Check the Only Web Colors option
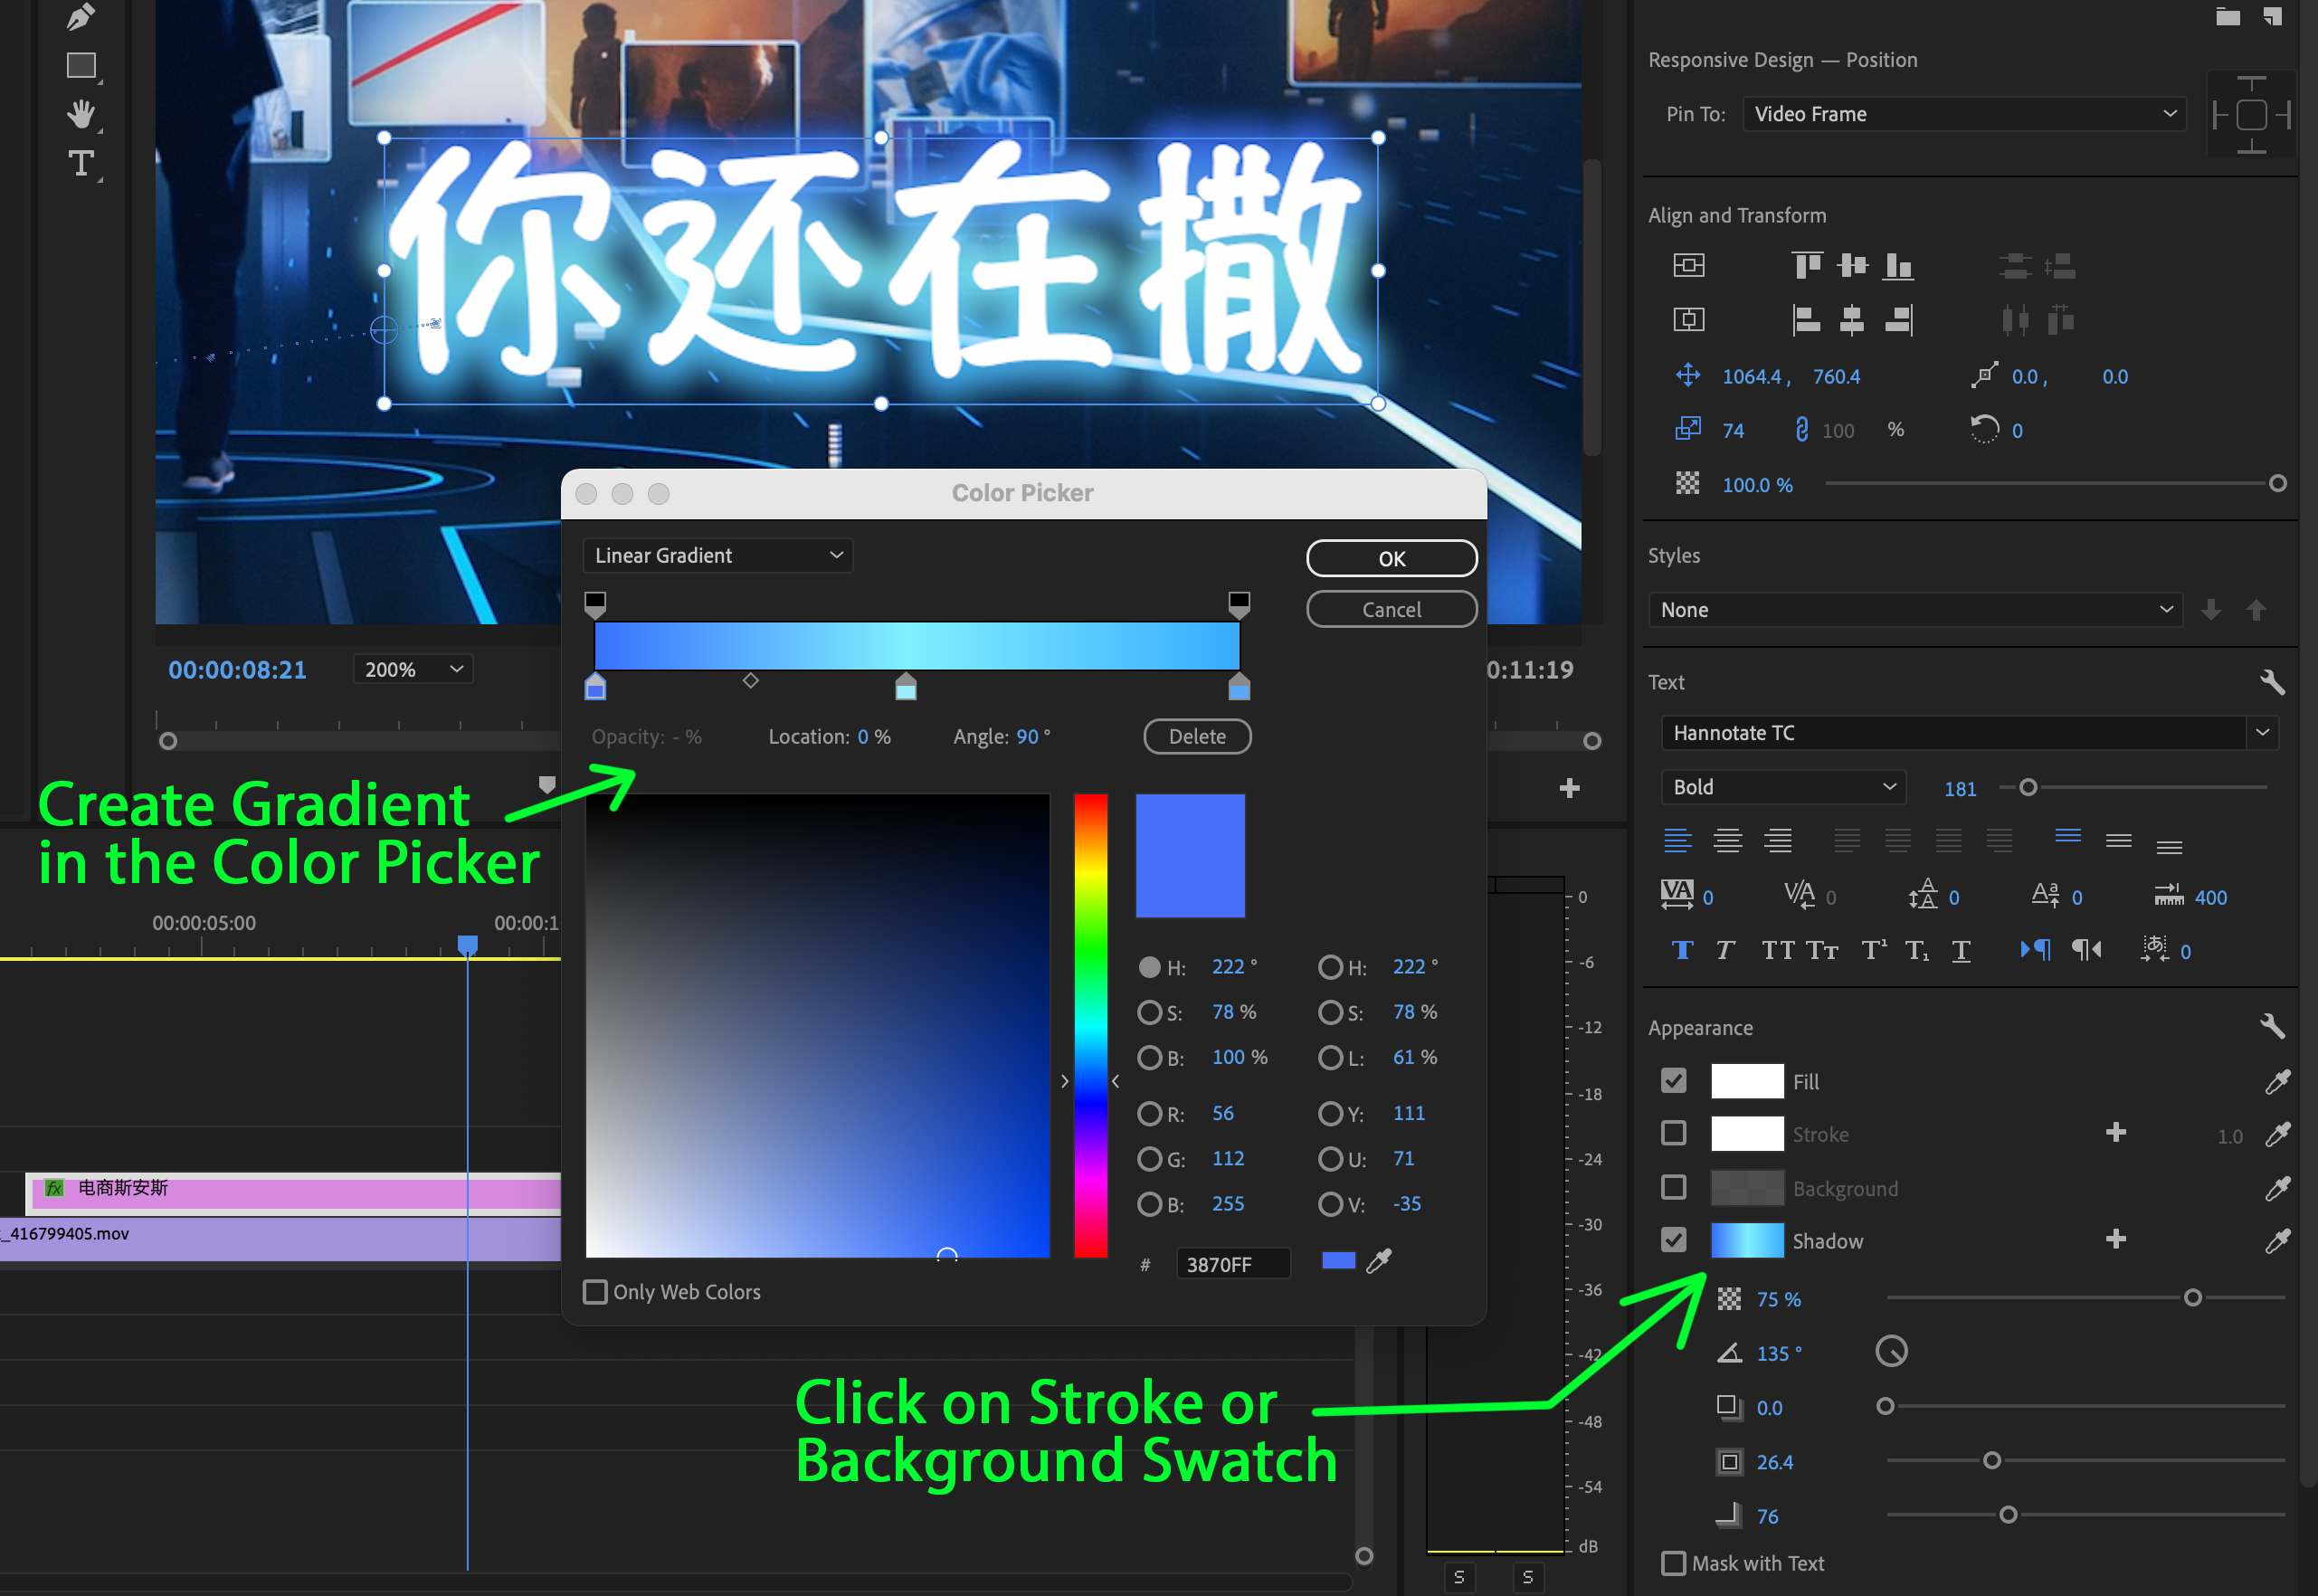The height and width of the screenshot is (1596, 2318). pos(595,1291)
